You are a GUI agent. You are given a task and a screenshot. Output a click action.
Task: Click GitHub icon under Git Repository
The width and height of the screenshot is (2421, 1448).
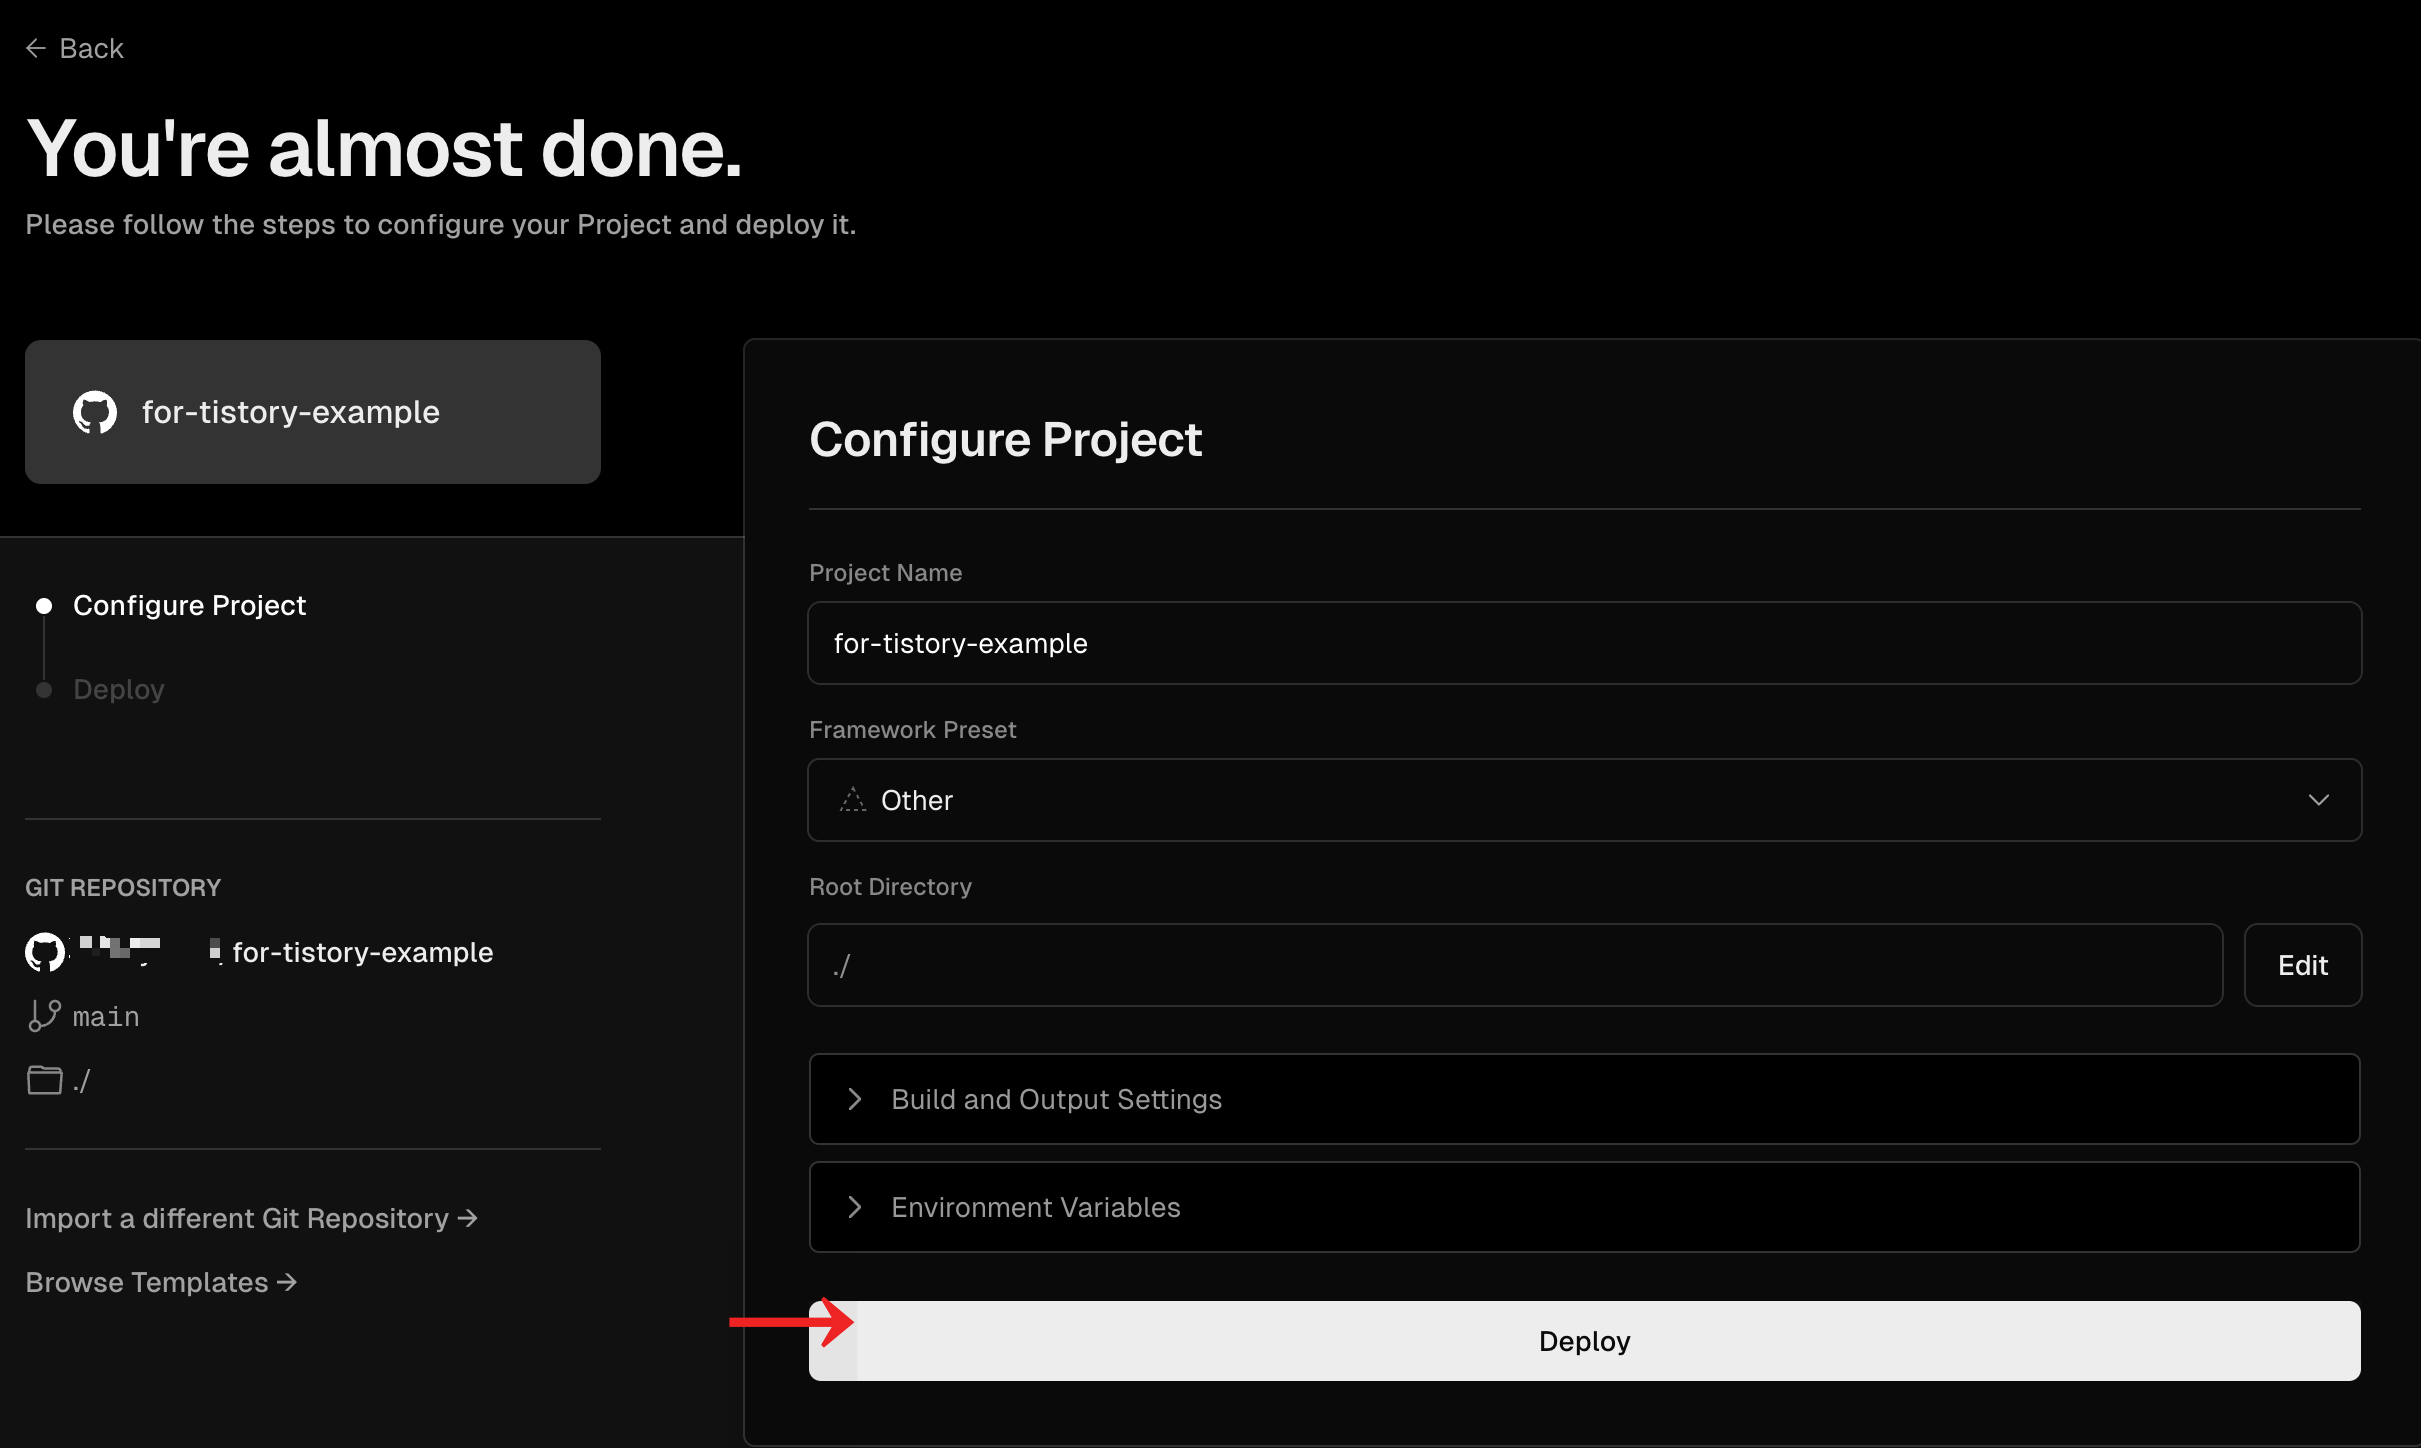point(45,952)
